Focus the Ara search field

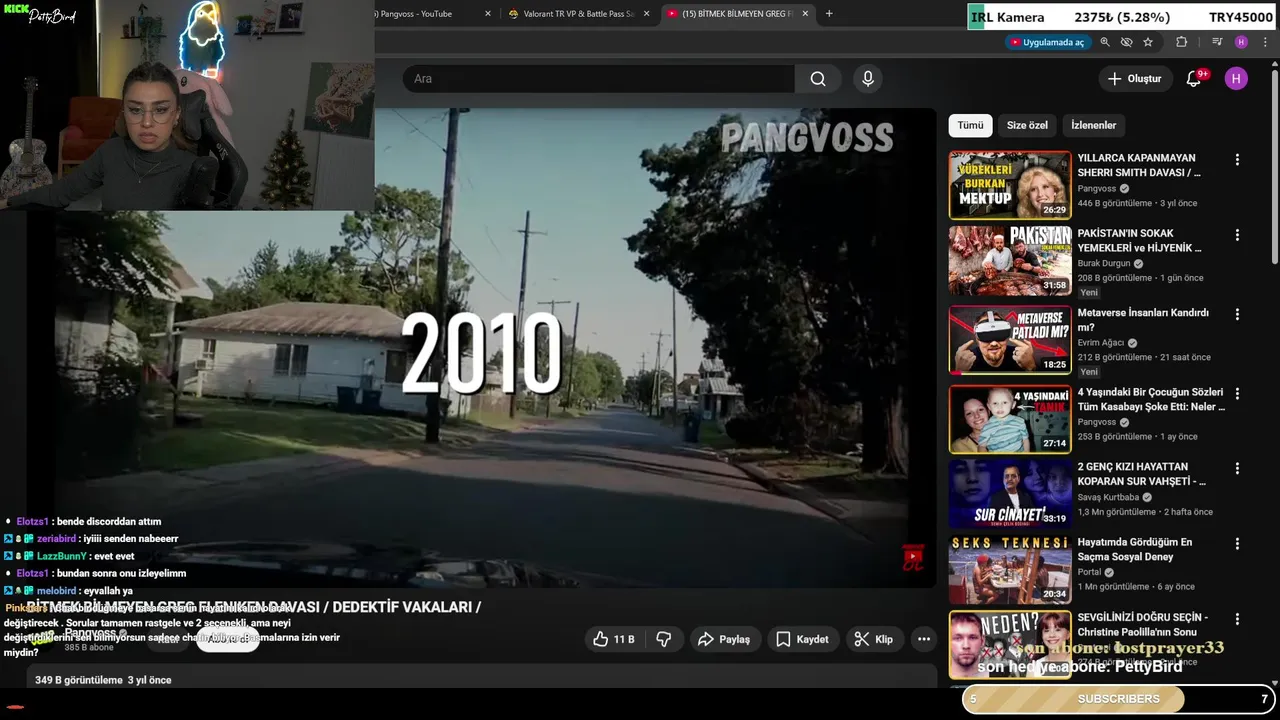click(599, 79)
